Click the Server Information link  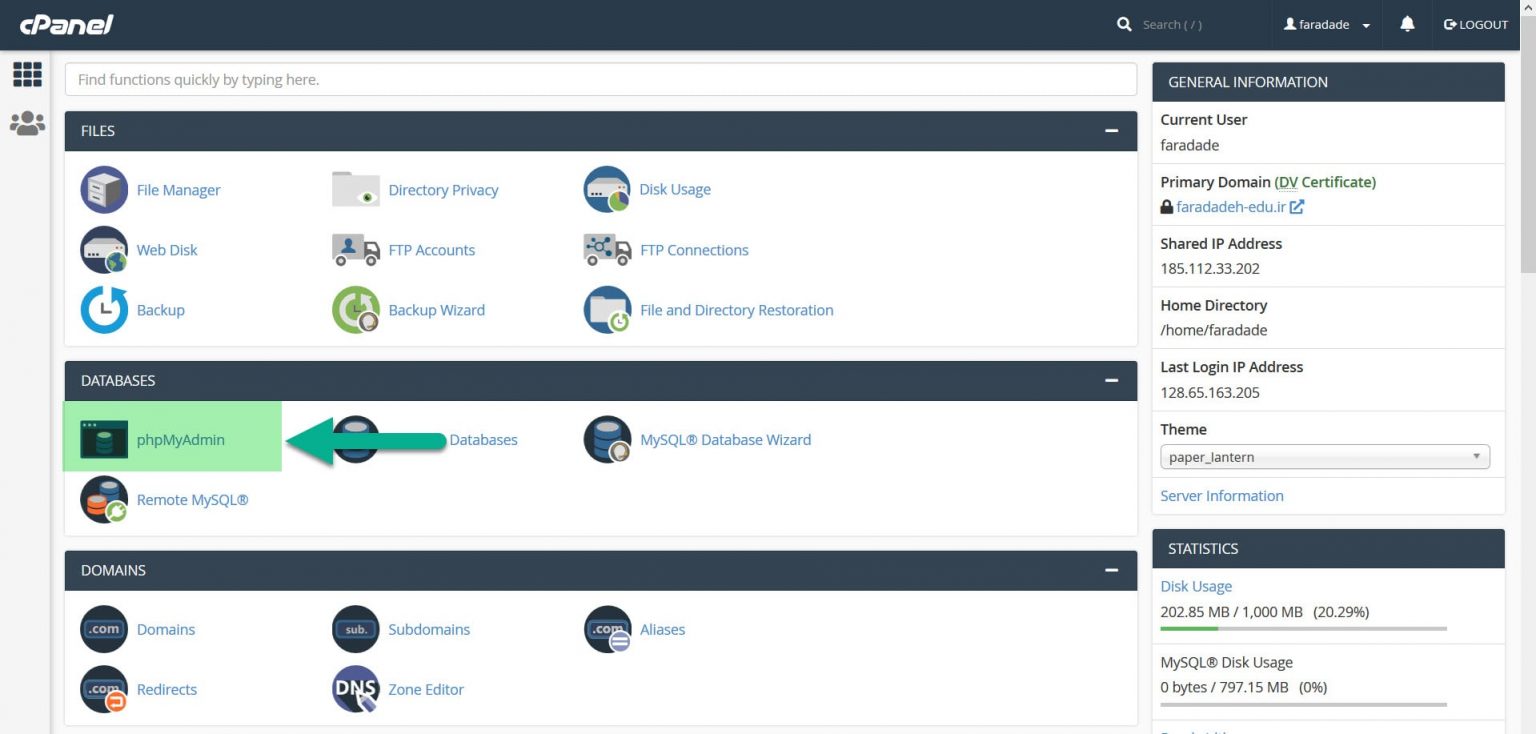coord(1222,496)
